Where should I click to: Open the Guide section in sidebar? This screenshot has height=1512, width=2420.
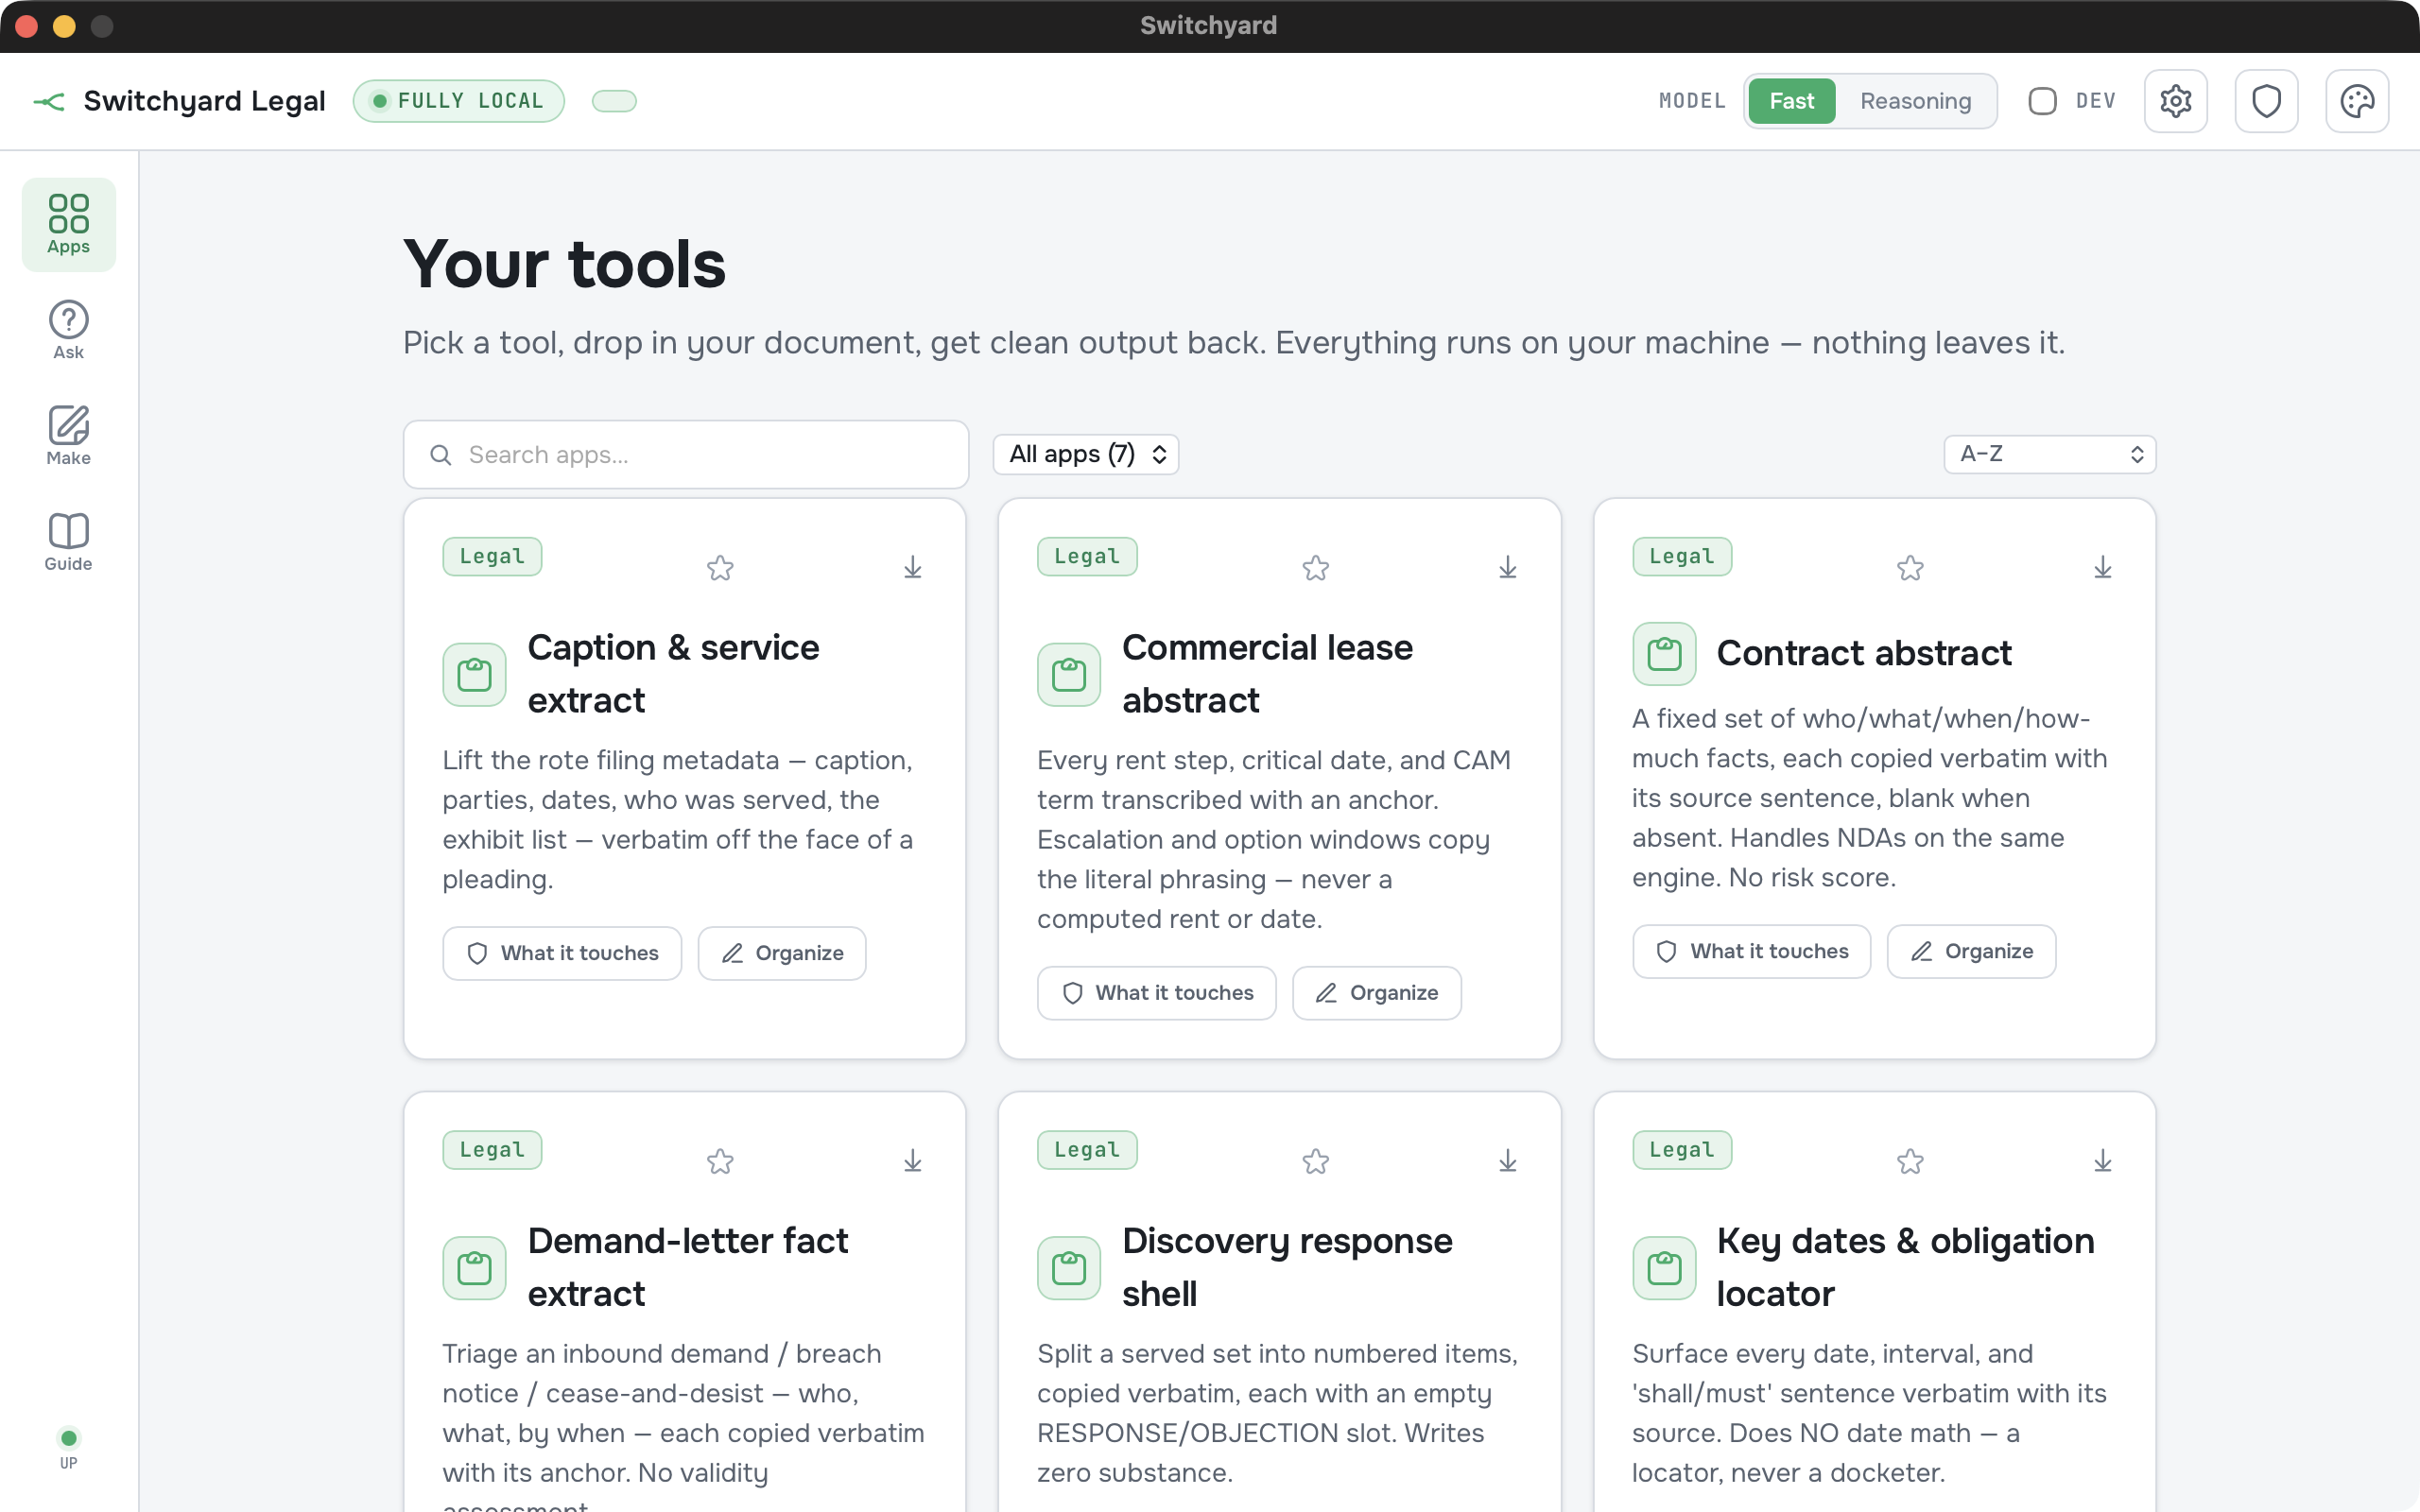tap(69, 542)
